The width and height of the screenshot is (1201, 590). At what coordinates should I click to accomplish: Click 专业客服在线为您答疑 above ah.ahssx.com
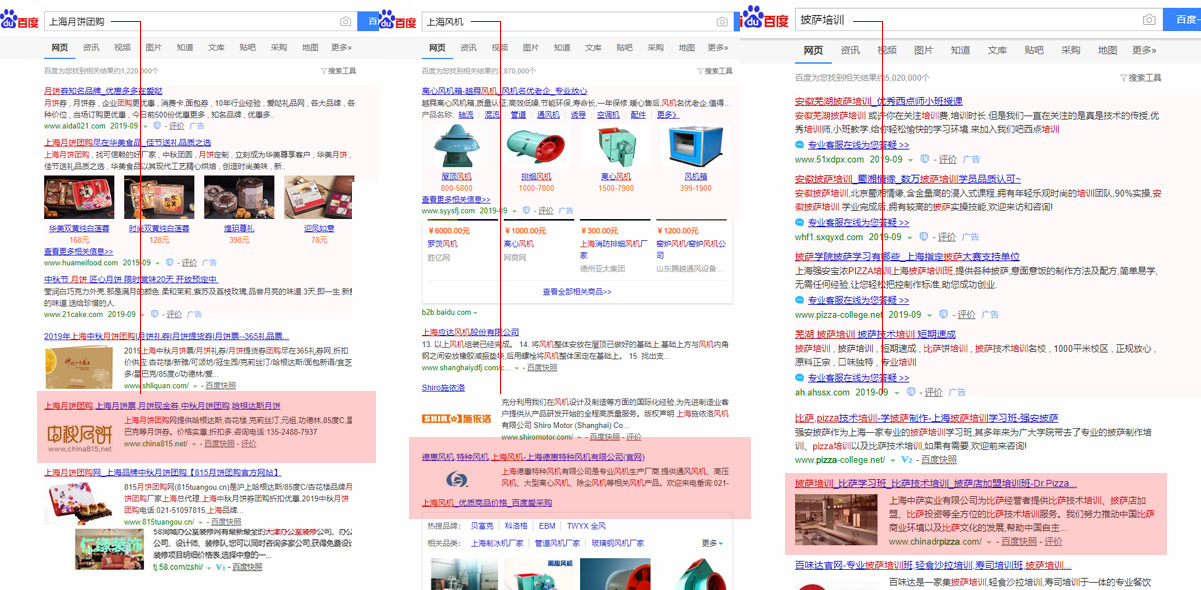(x=859, y=379)
